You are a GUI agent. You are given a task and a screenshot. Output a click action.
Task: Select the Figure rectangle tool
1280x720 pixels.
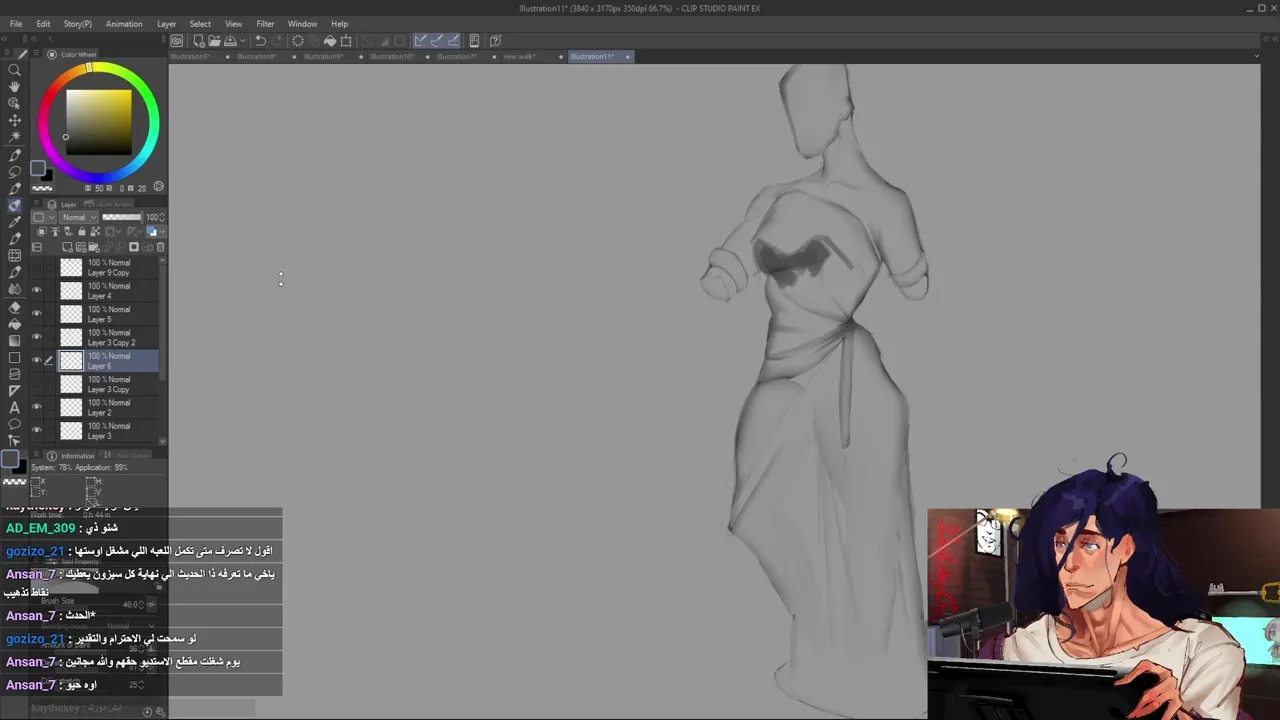tap(14, 358)
